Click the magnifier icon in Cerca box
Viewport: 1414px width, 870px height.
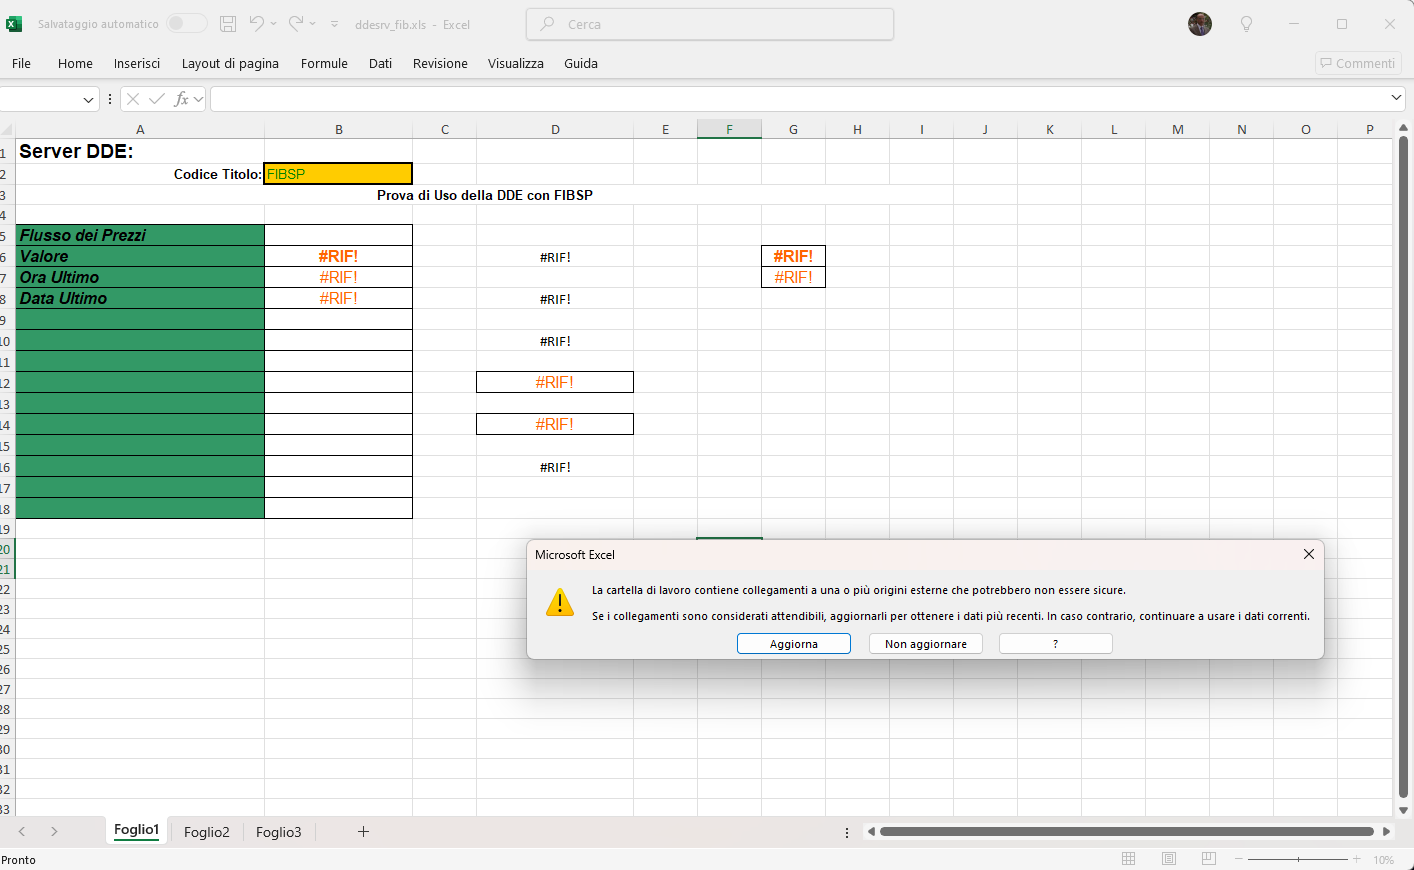pyautogui.click(x=547, y=24)
